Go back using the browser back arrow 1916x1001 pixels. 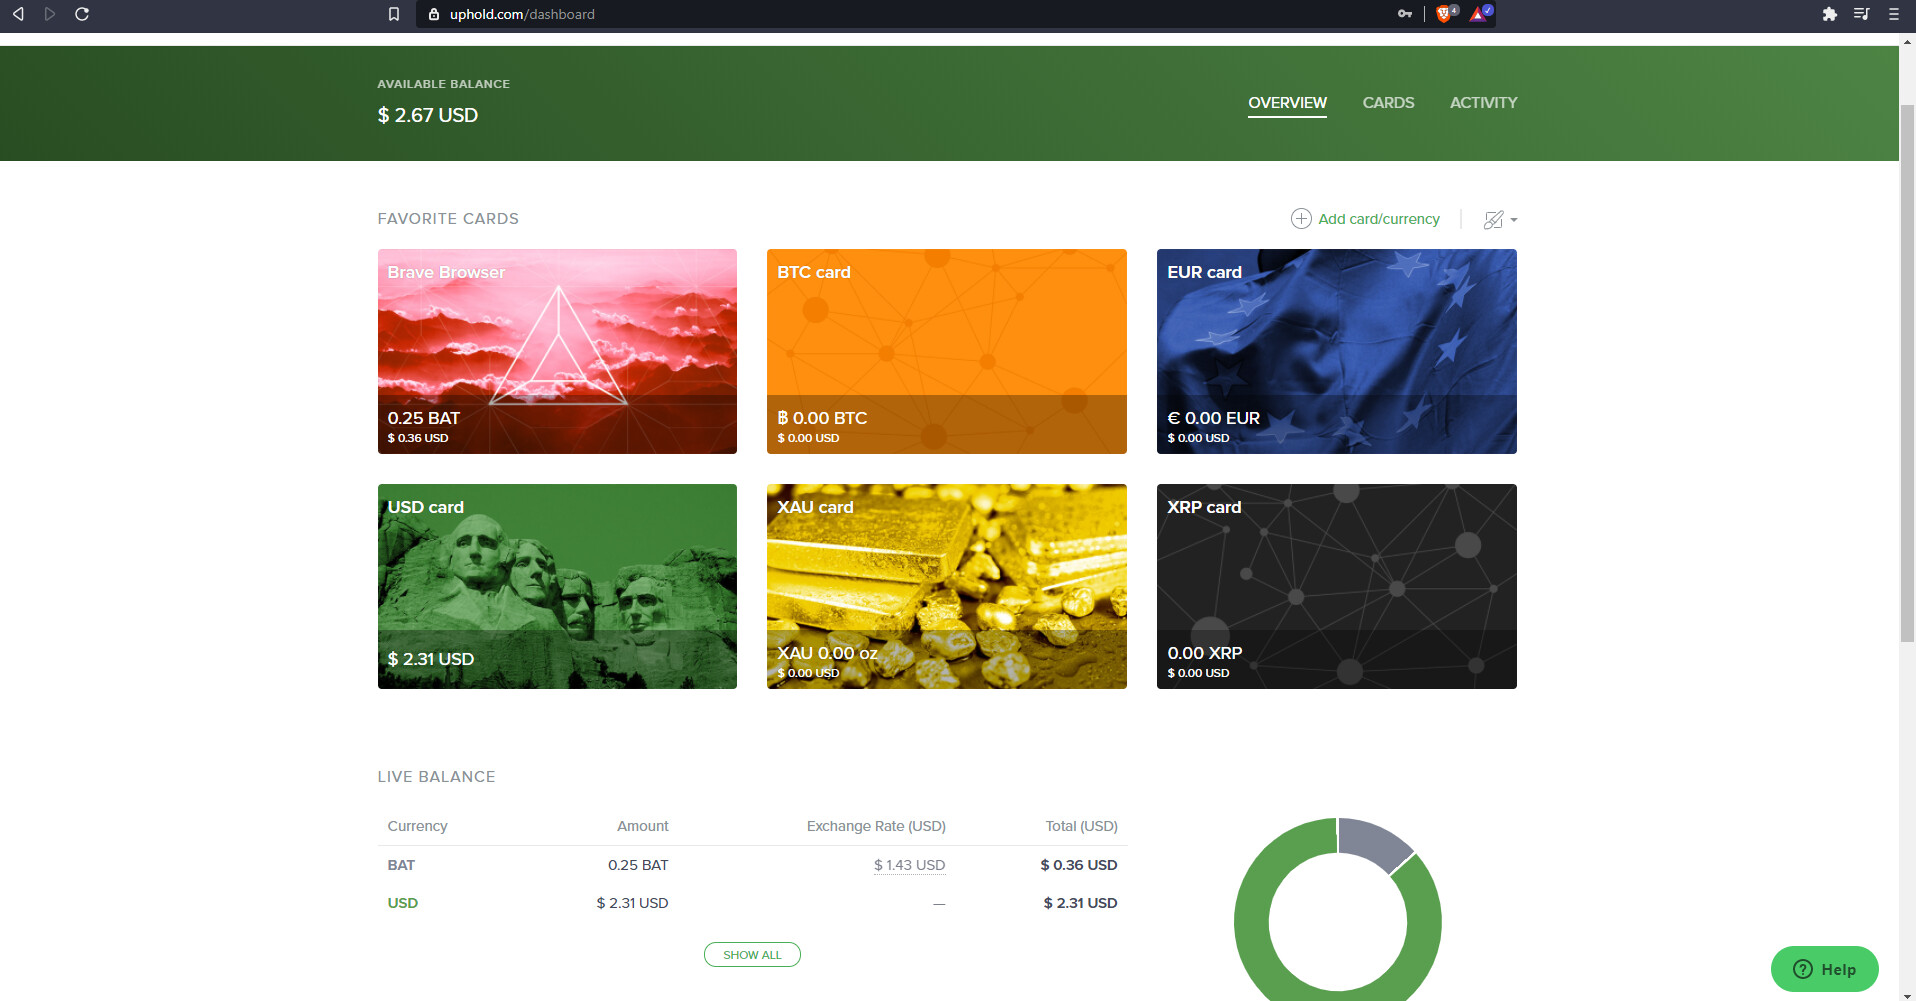tap(18, 14)
